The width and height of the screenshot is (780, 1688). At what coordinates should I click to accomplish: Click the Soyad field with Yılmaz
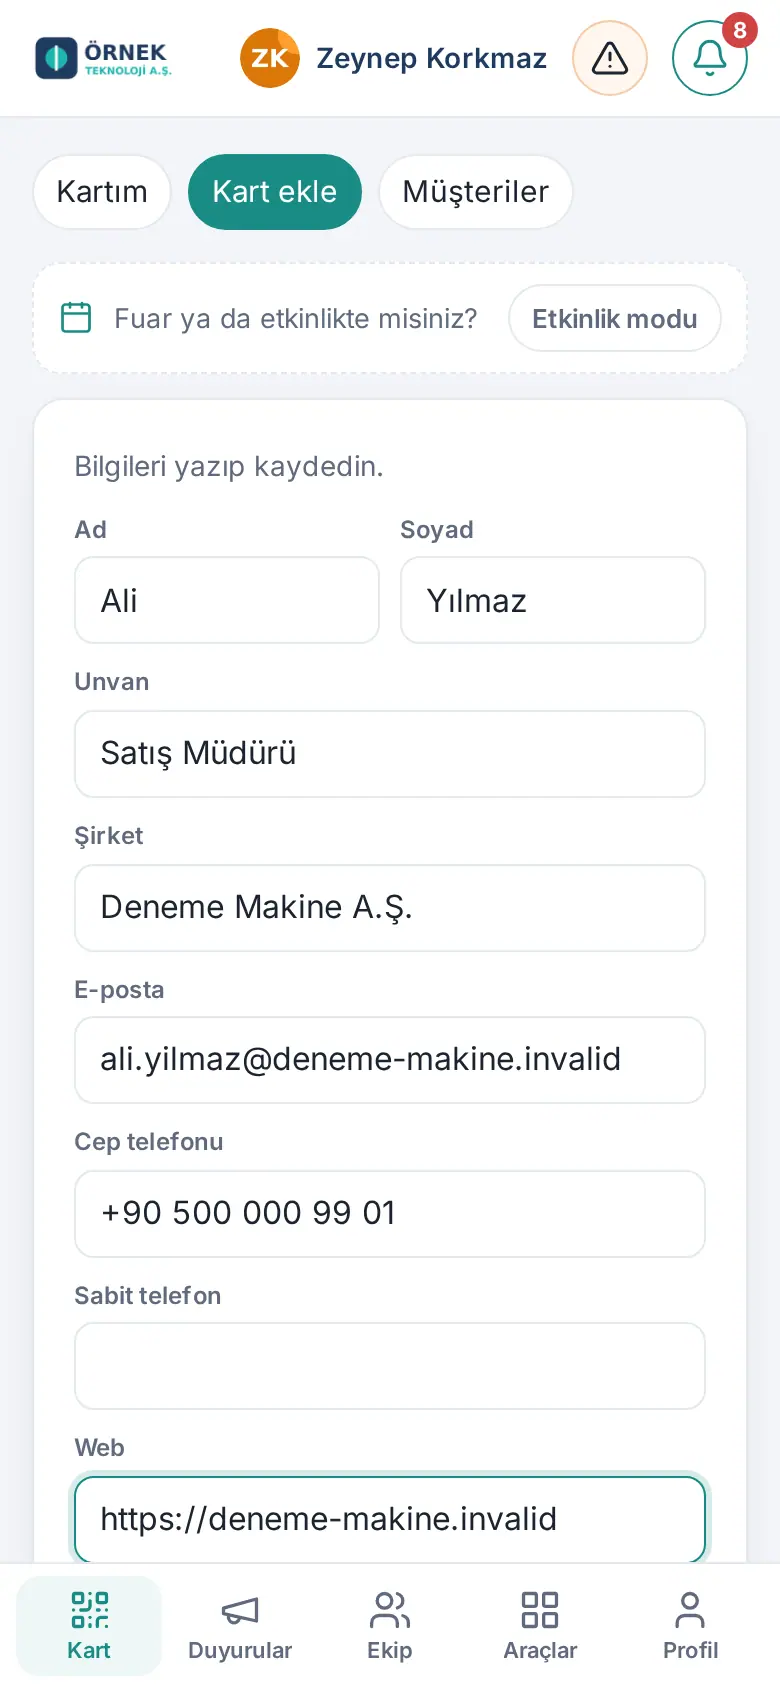553,600
